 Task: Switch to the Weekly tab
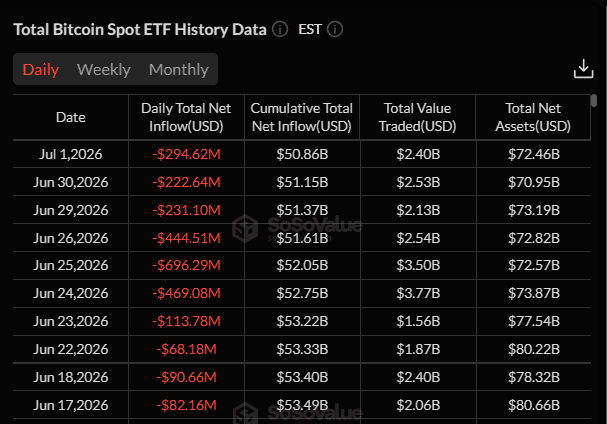click(104, 69)
